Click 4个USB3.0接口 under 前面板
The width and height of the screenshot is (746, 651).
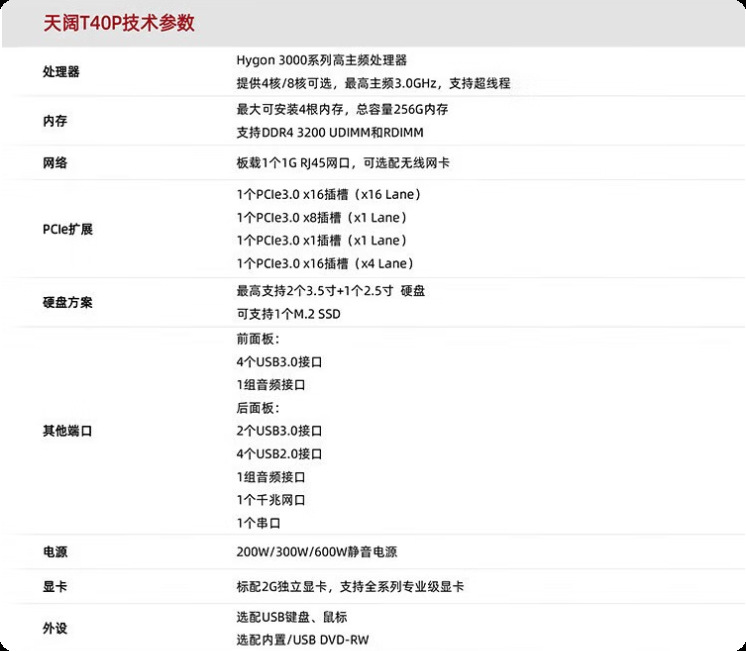[x=279, y=362]
